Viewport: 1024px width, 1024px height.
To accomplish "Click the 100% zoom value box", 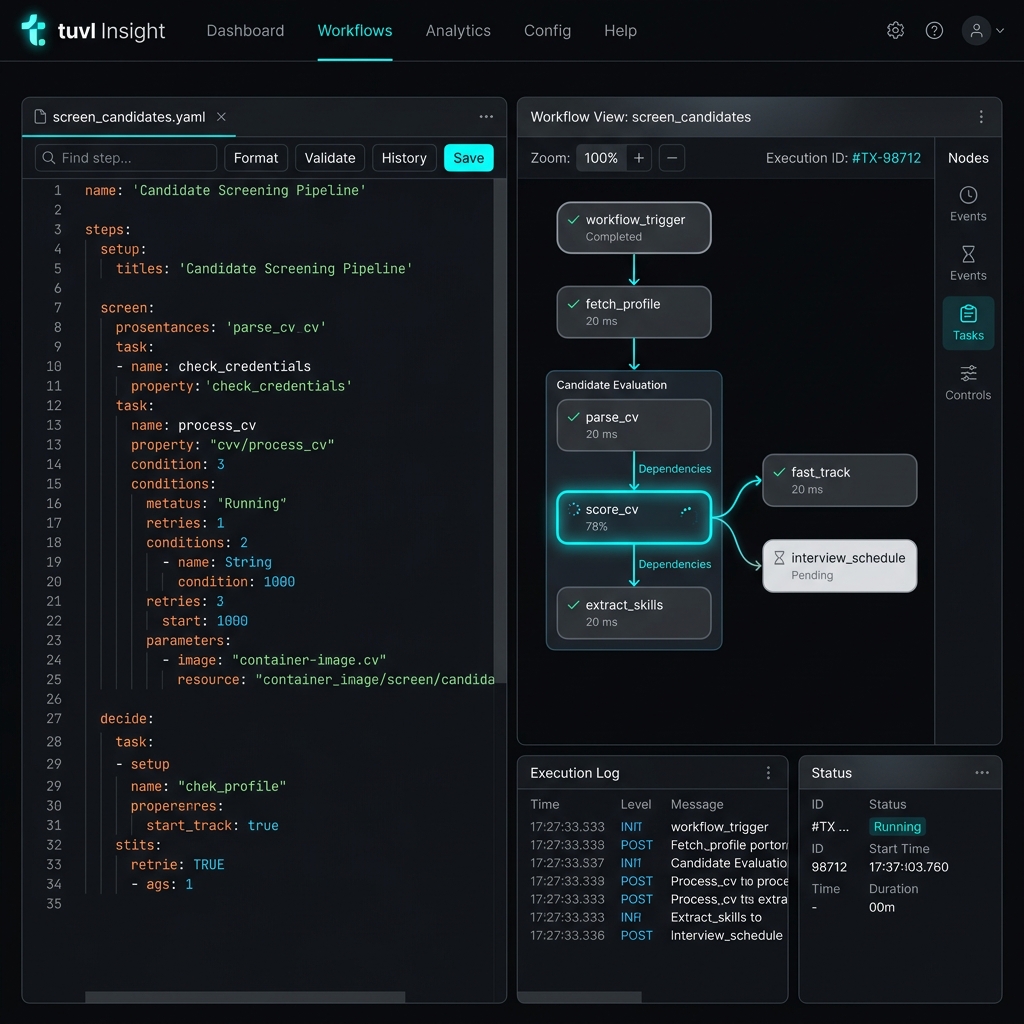I will point(600,158).
